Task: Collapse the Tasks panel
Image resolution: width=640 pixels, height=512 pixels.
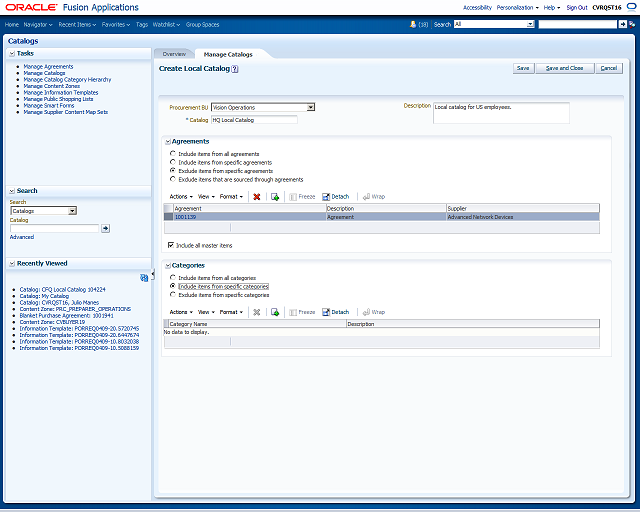Action: (x=12, y=53)
